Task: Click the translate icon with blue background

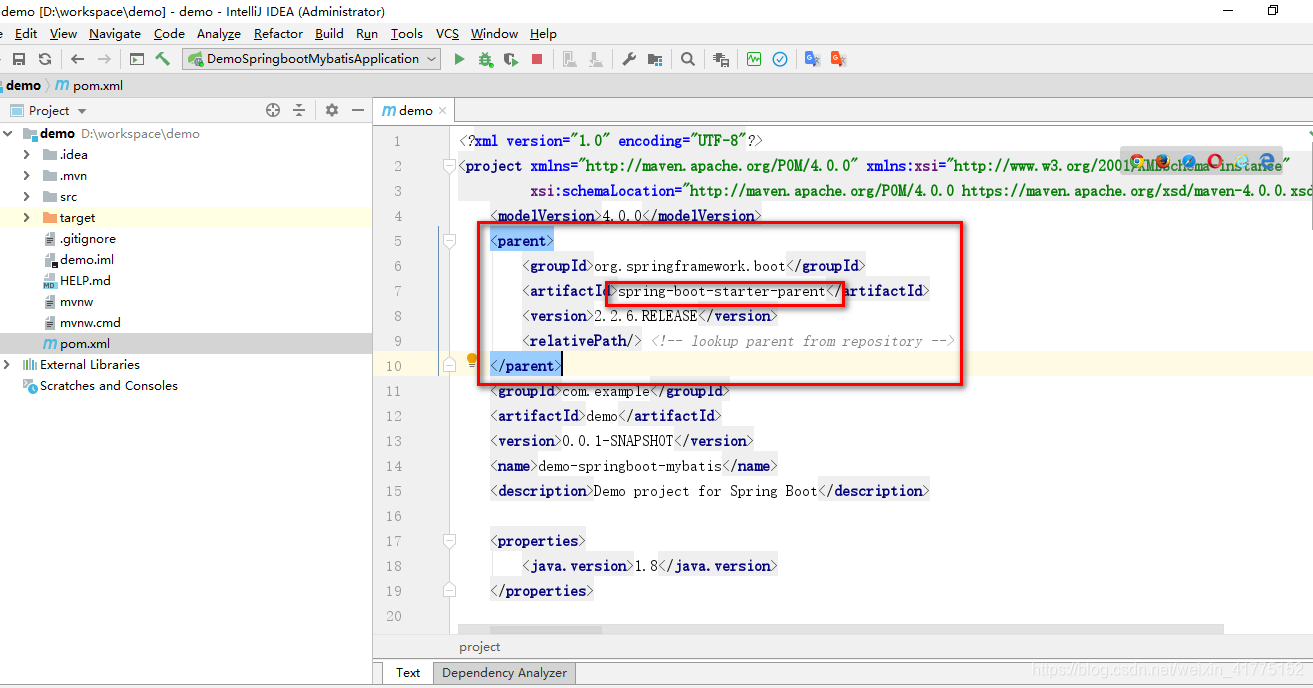Action: click(812, 59)
